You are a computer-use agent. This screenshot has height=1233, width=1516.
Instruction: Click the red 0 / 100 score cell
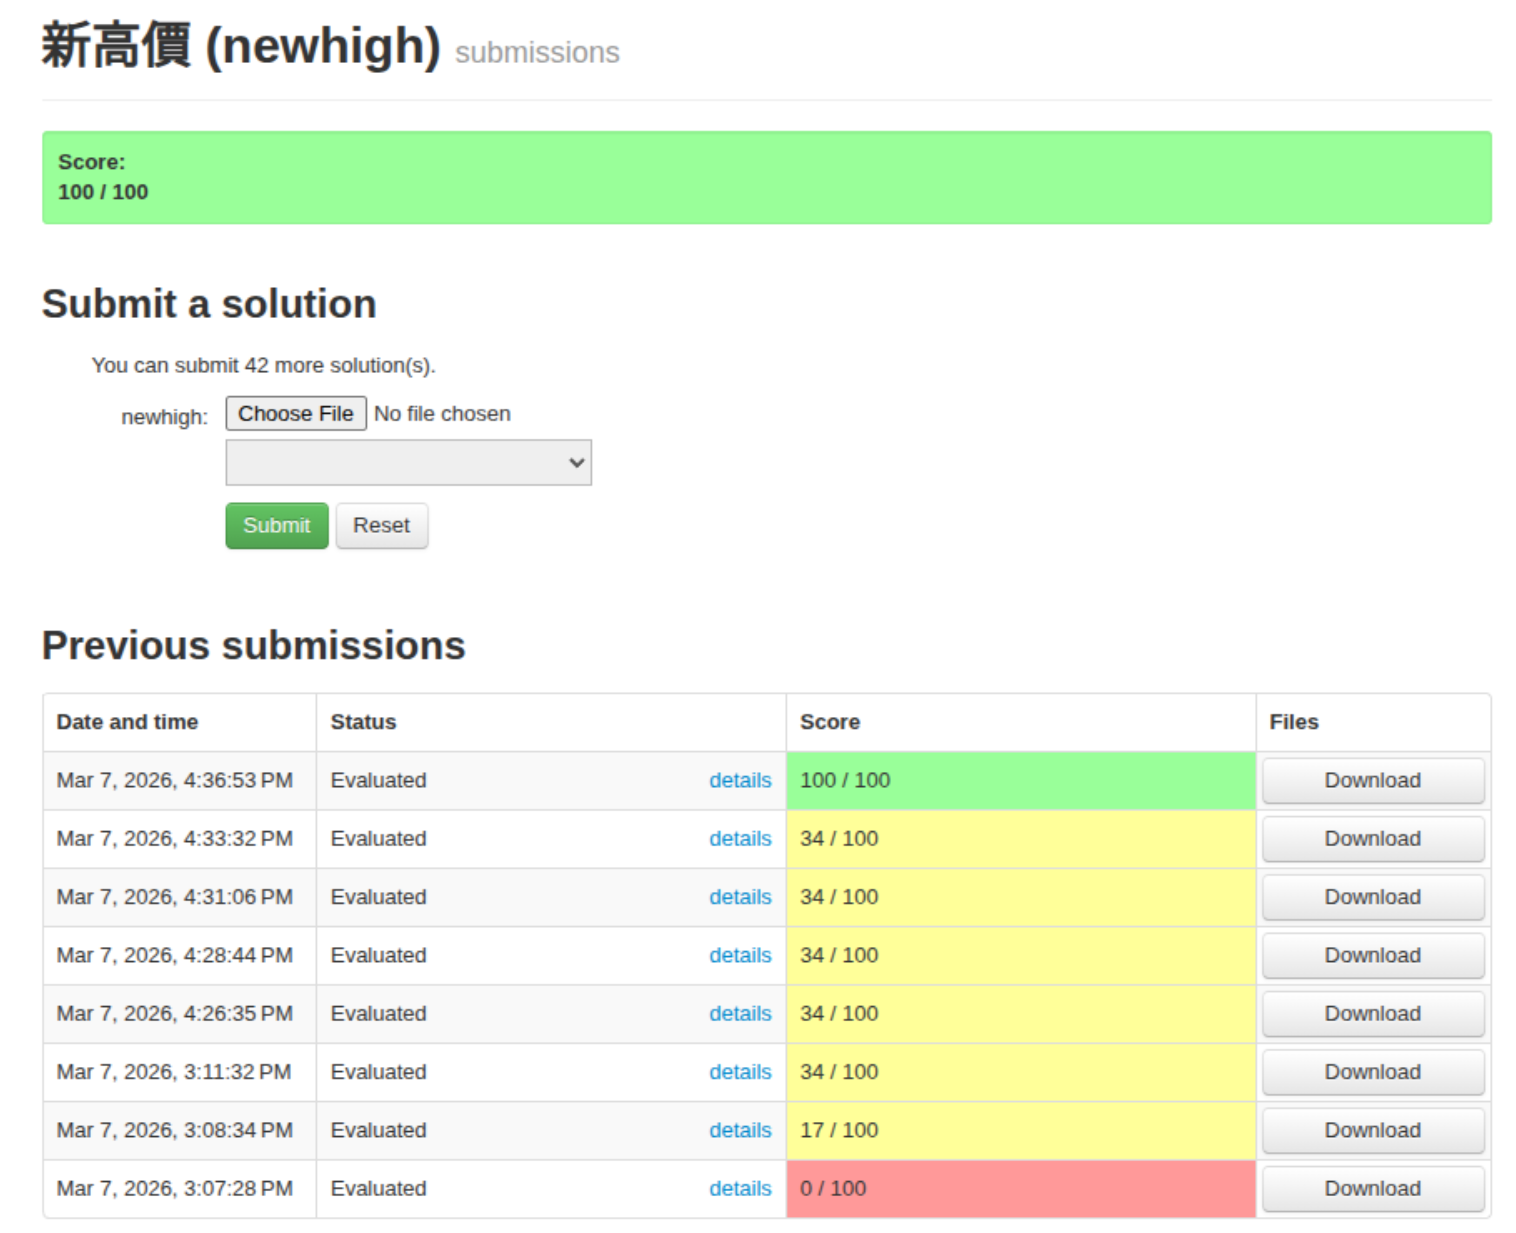tap(1020, 1189)
